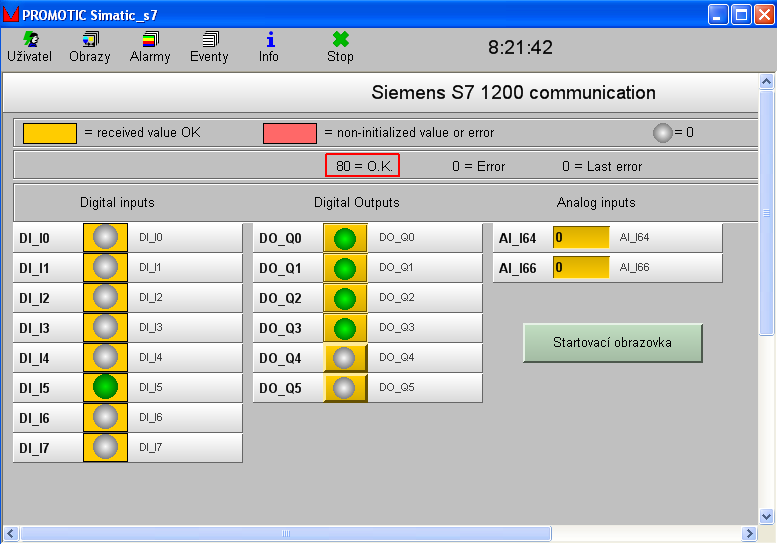
Task: Click the bold AI_I64 label
Action: [x=517, y=238]
